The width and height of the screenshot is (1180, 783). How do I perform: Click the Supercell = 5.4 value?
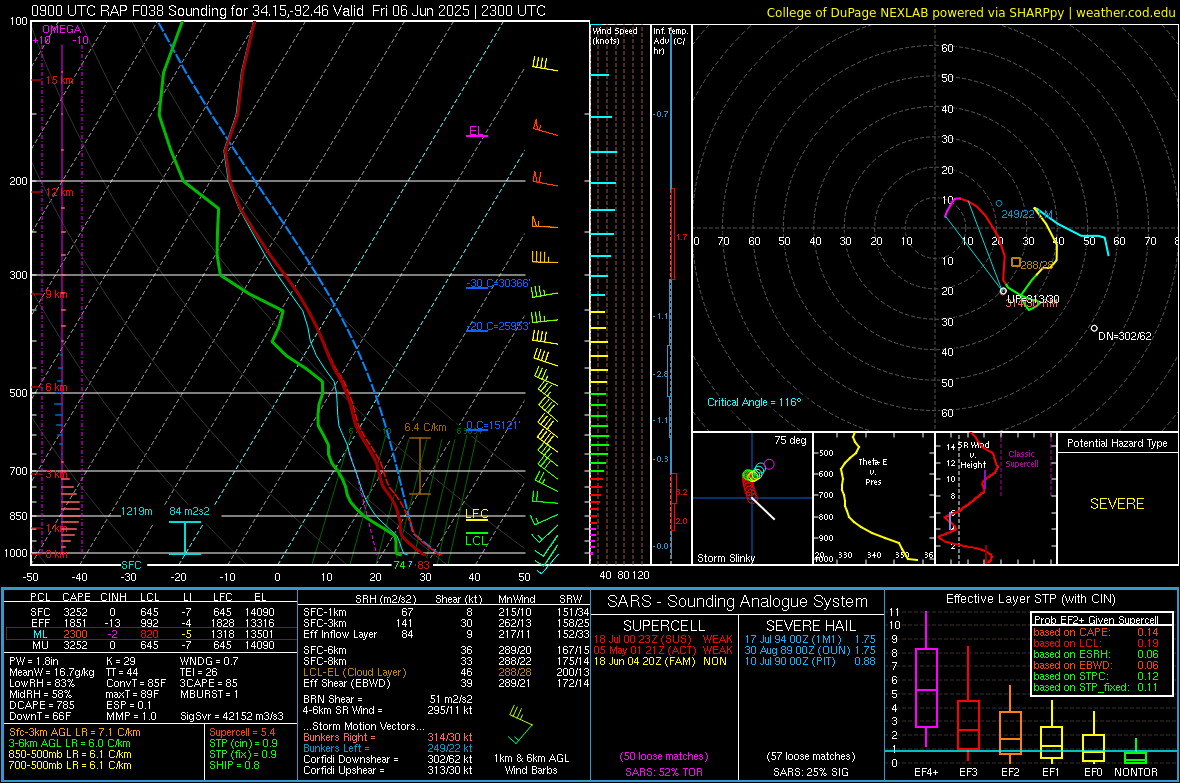click(x=242, y=732)
